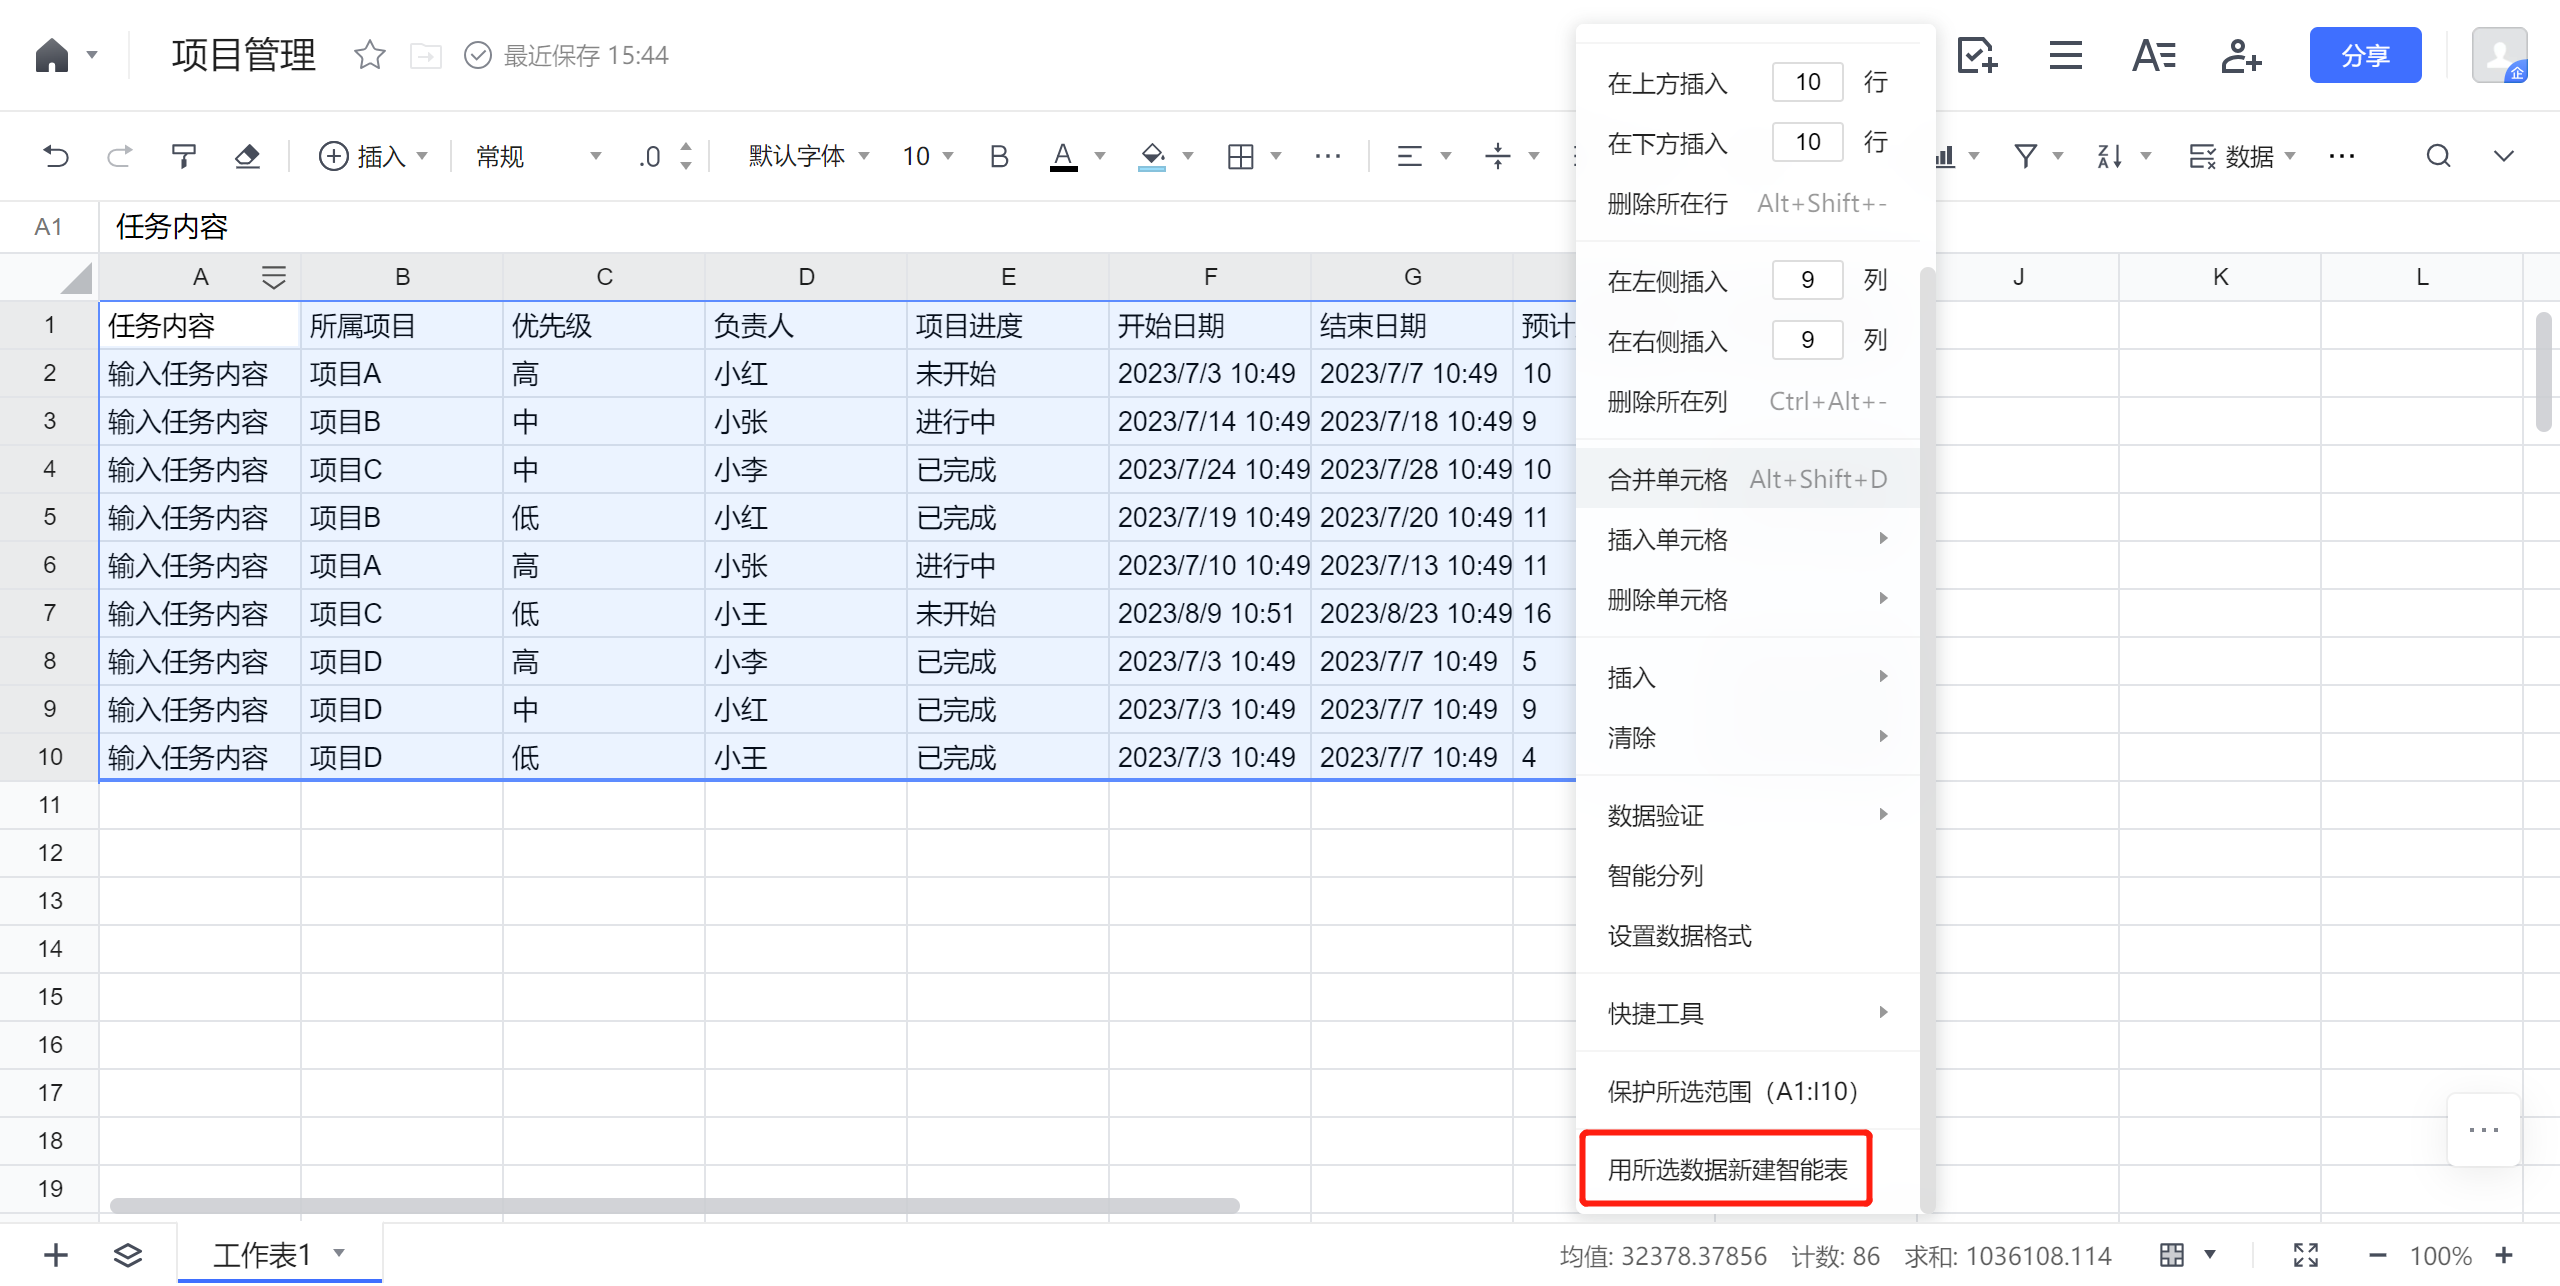Open the font size 10 dropdown
The height and width of the screenshot is (1286, 2560).
click(x=927, y=156)
